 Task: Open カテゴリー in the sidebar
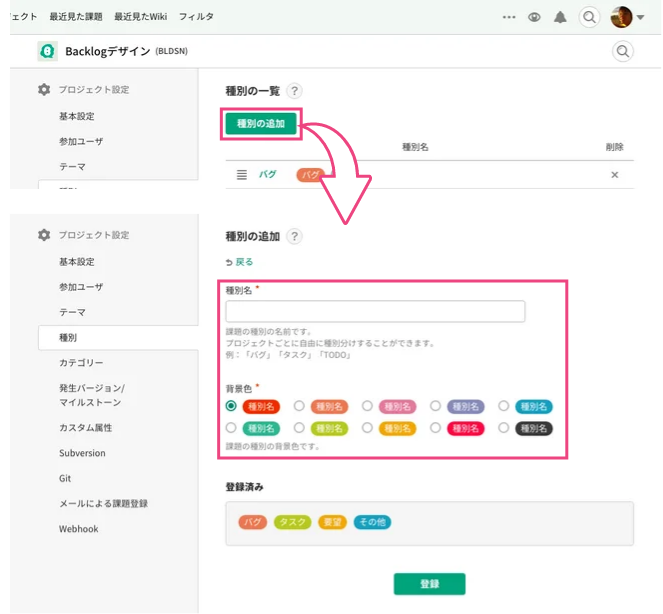pos(81,363)
